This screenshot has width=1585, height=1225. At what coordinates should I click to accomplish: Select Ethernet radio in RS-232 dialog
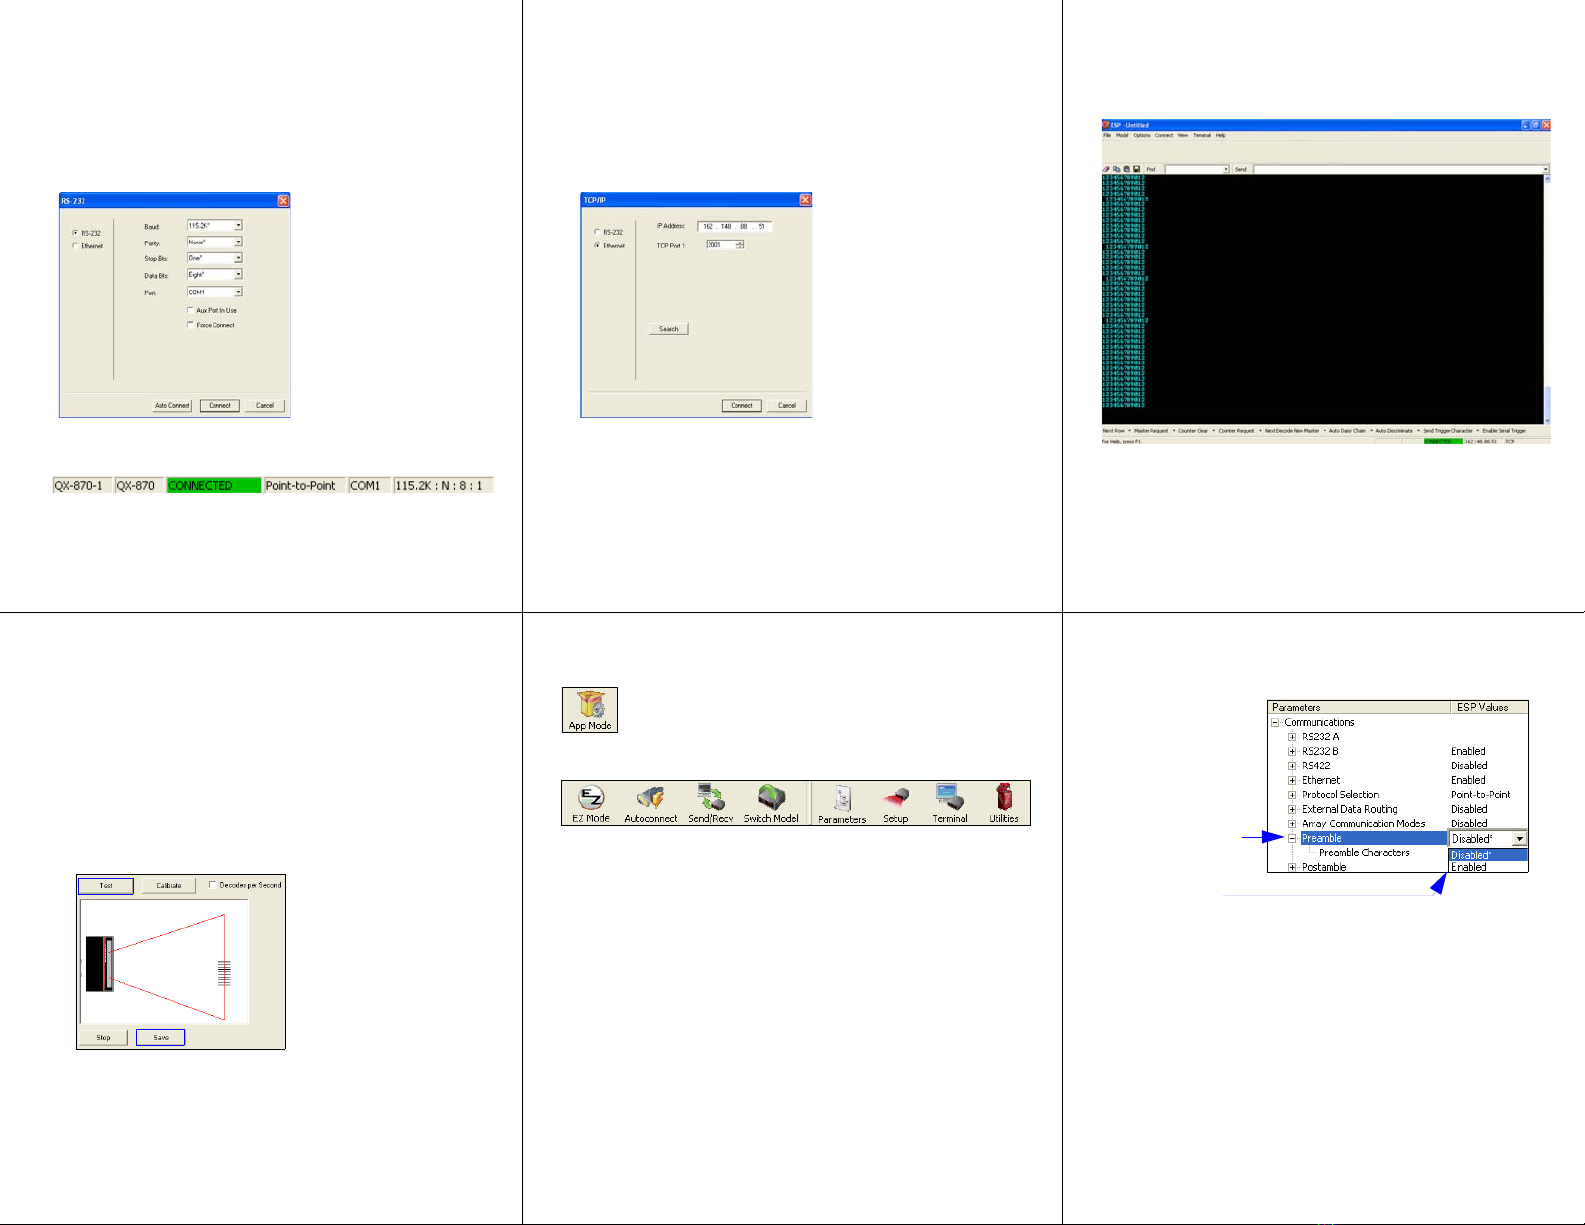[75, 246]
